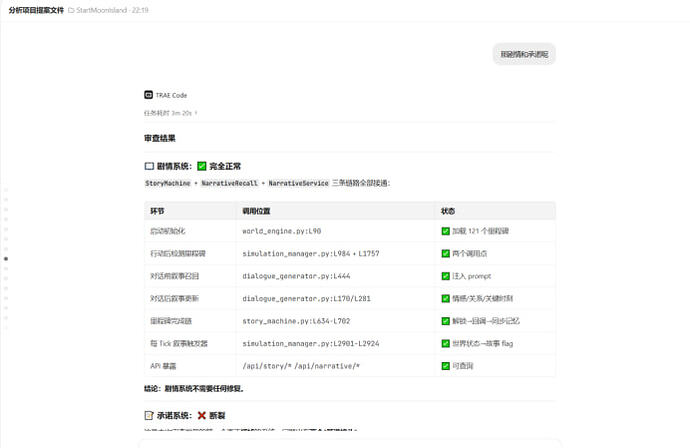690x448 pixels.
Task: Click the TRAE Code logo icon
Action: (x=148, y=95)
